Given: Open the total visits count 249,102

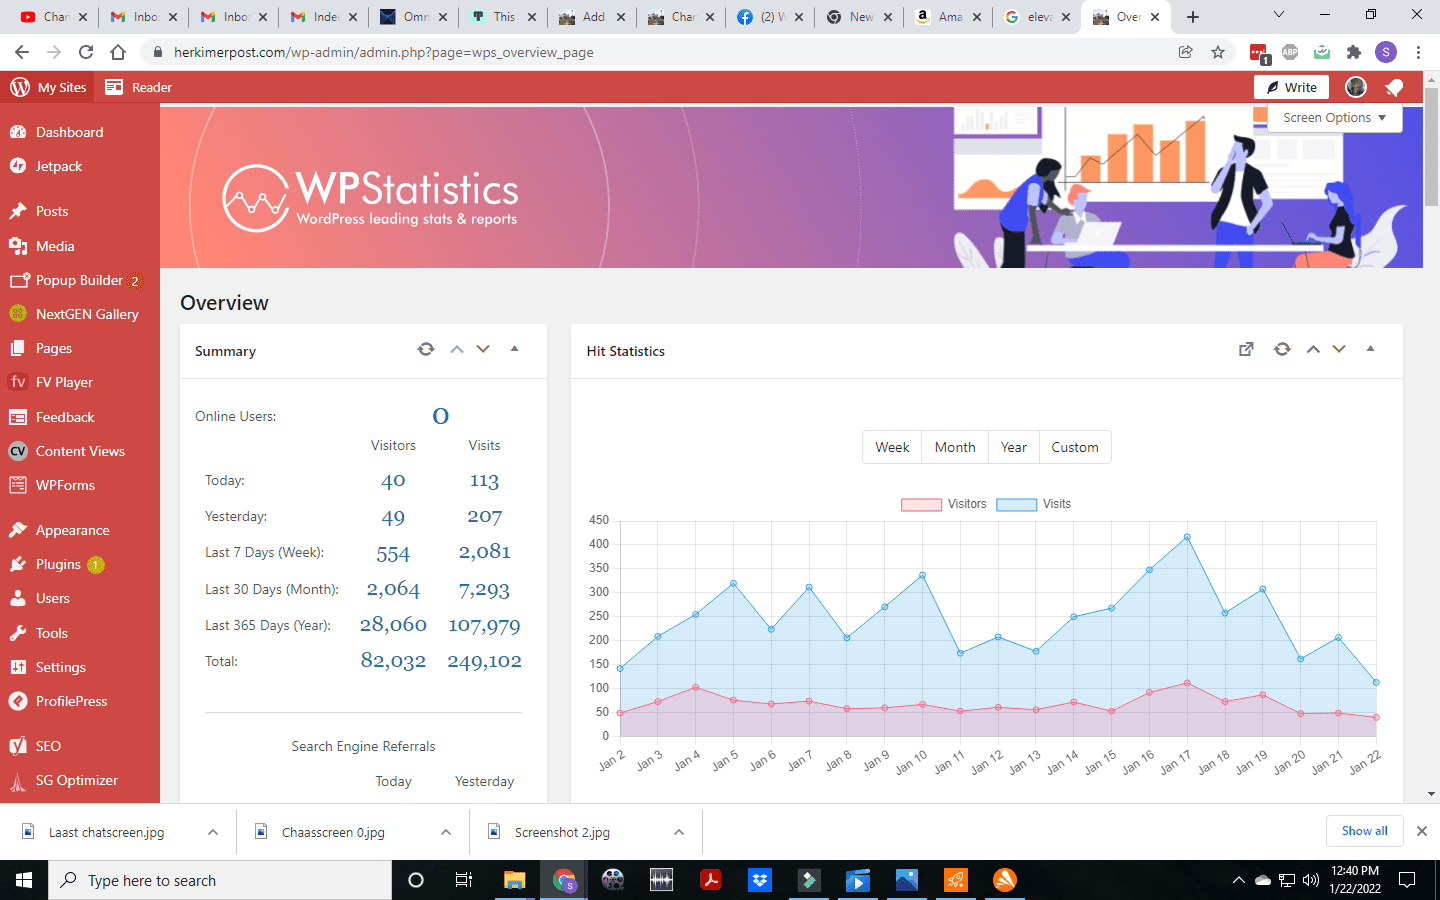Looking at the screenshot, I should 484,661.
